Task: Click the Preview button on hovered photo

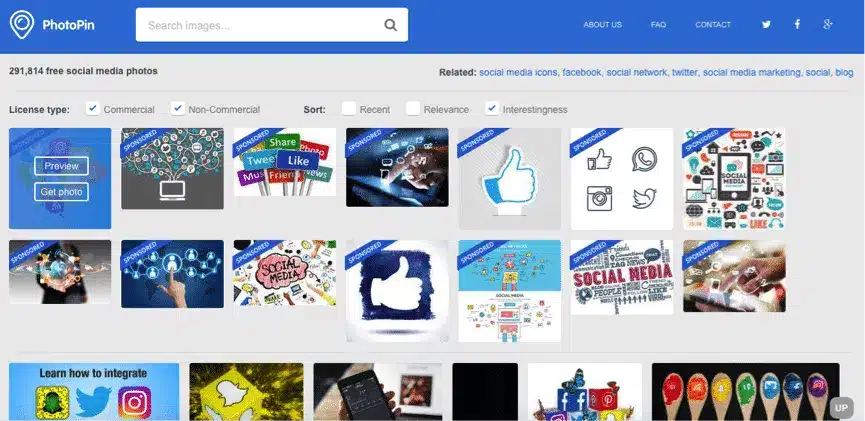Action: coord(61,166)
